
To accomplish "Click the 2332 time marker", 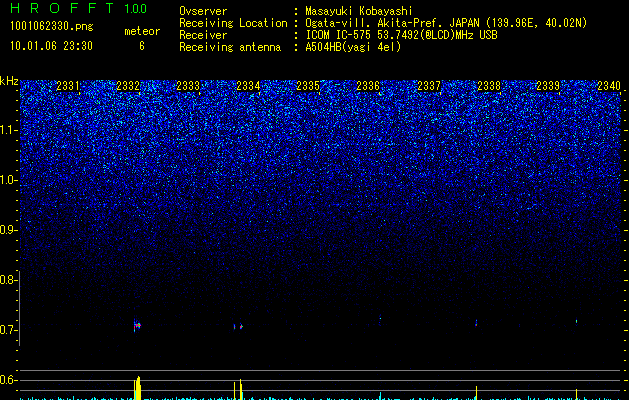I will click(x=128, y=85).
